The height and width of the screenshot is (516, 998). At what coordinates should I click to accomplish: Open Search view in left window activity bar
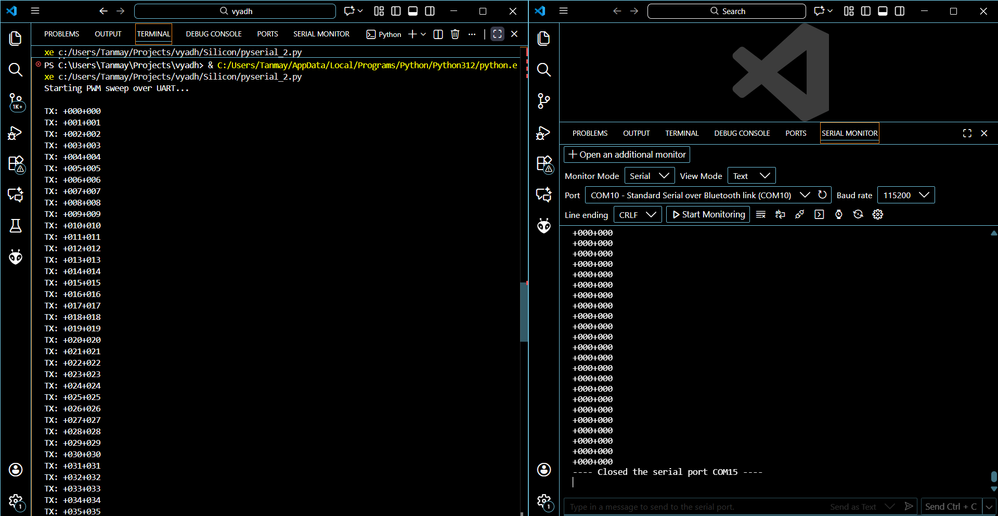pyautogui.click(x=15, y=69)
